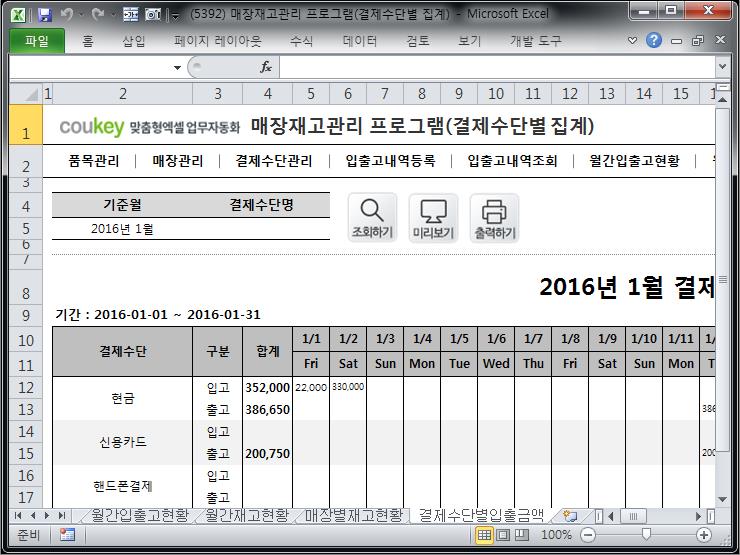This screenshot has height=555, width=740.
Task: Go to the 품목관리 sheet link
Action: click(94, 161)
